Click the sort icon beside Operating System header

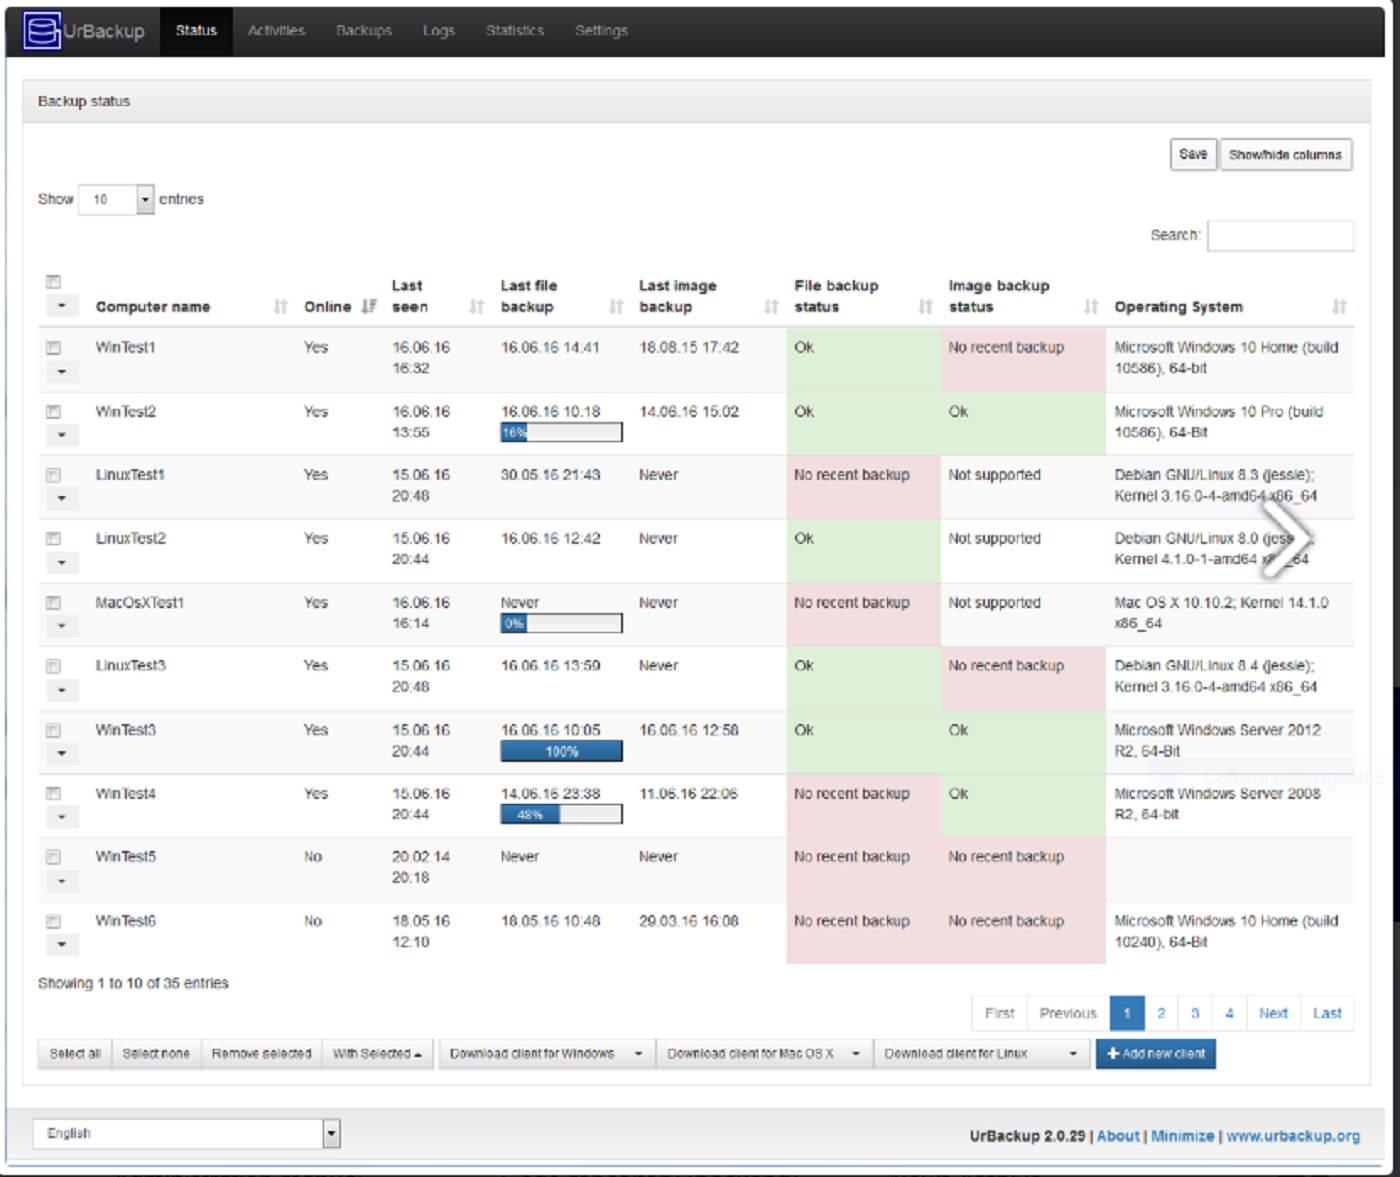[x=1340, y=306]
